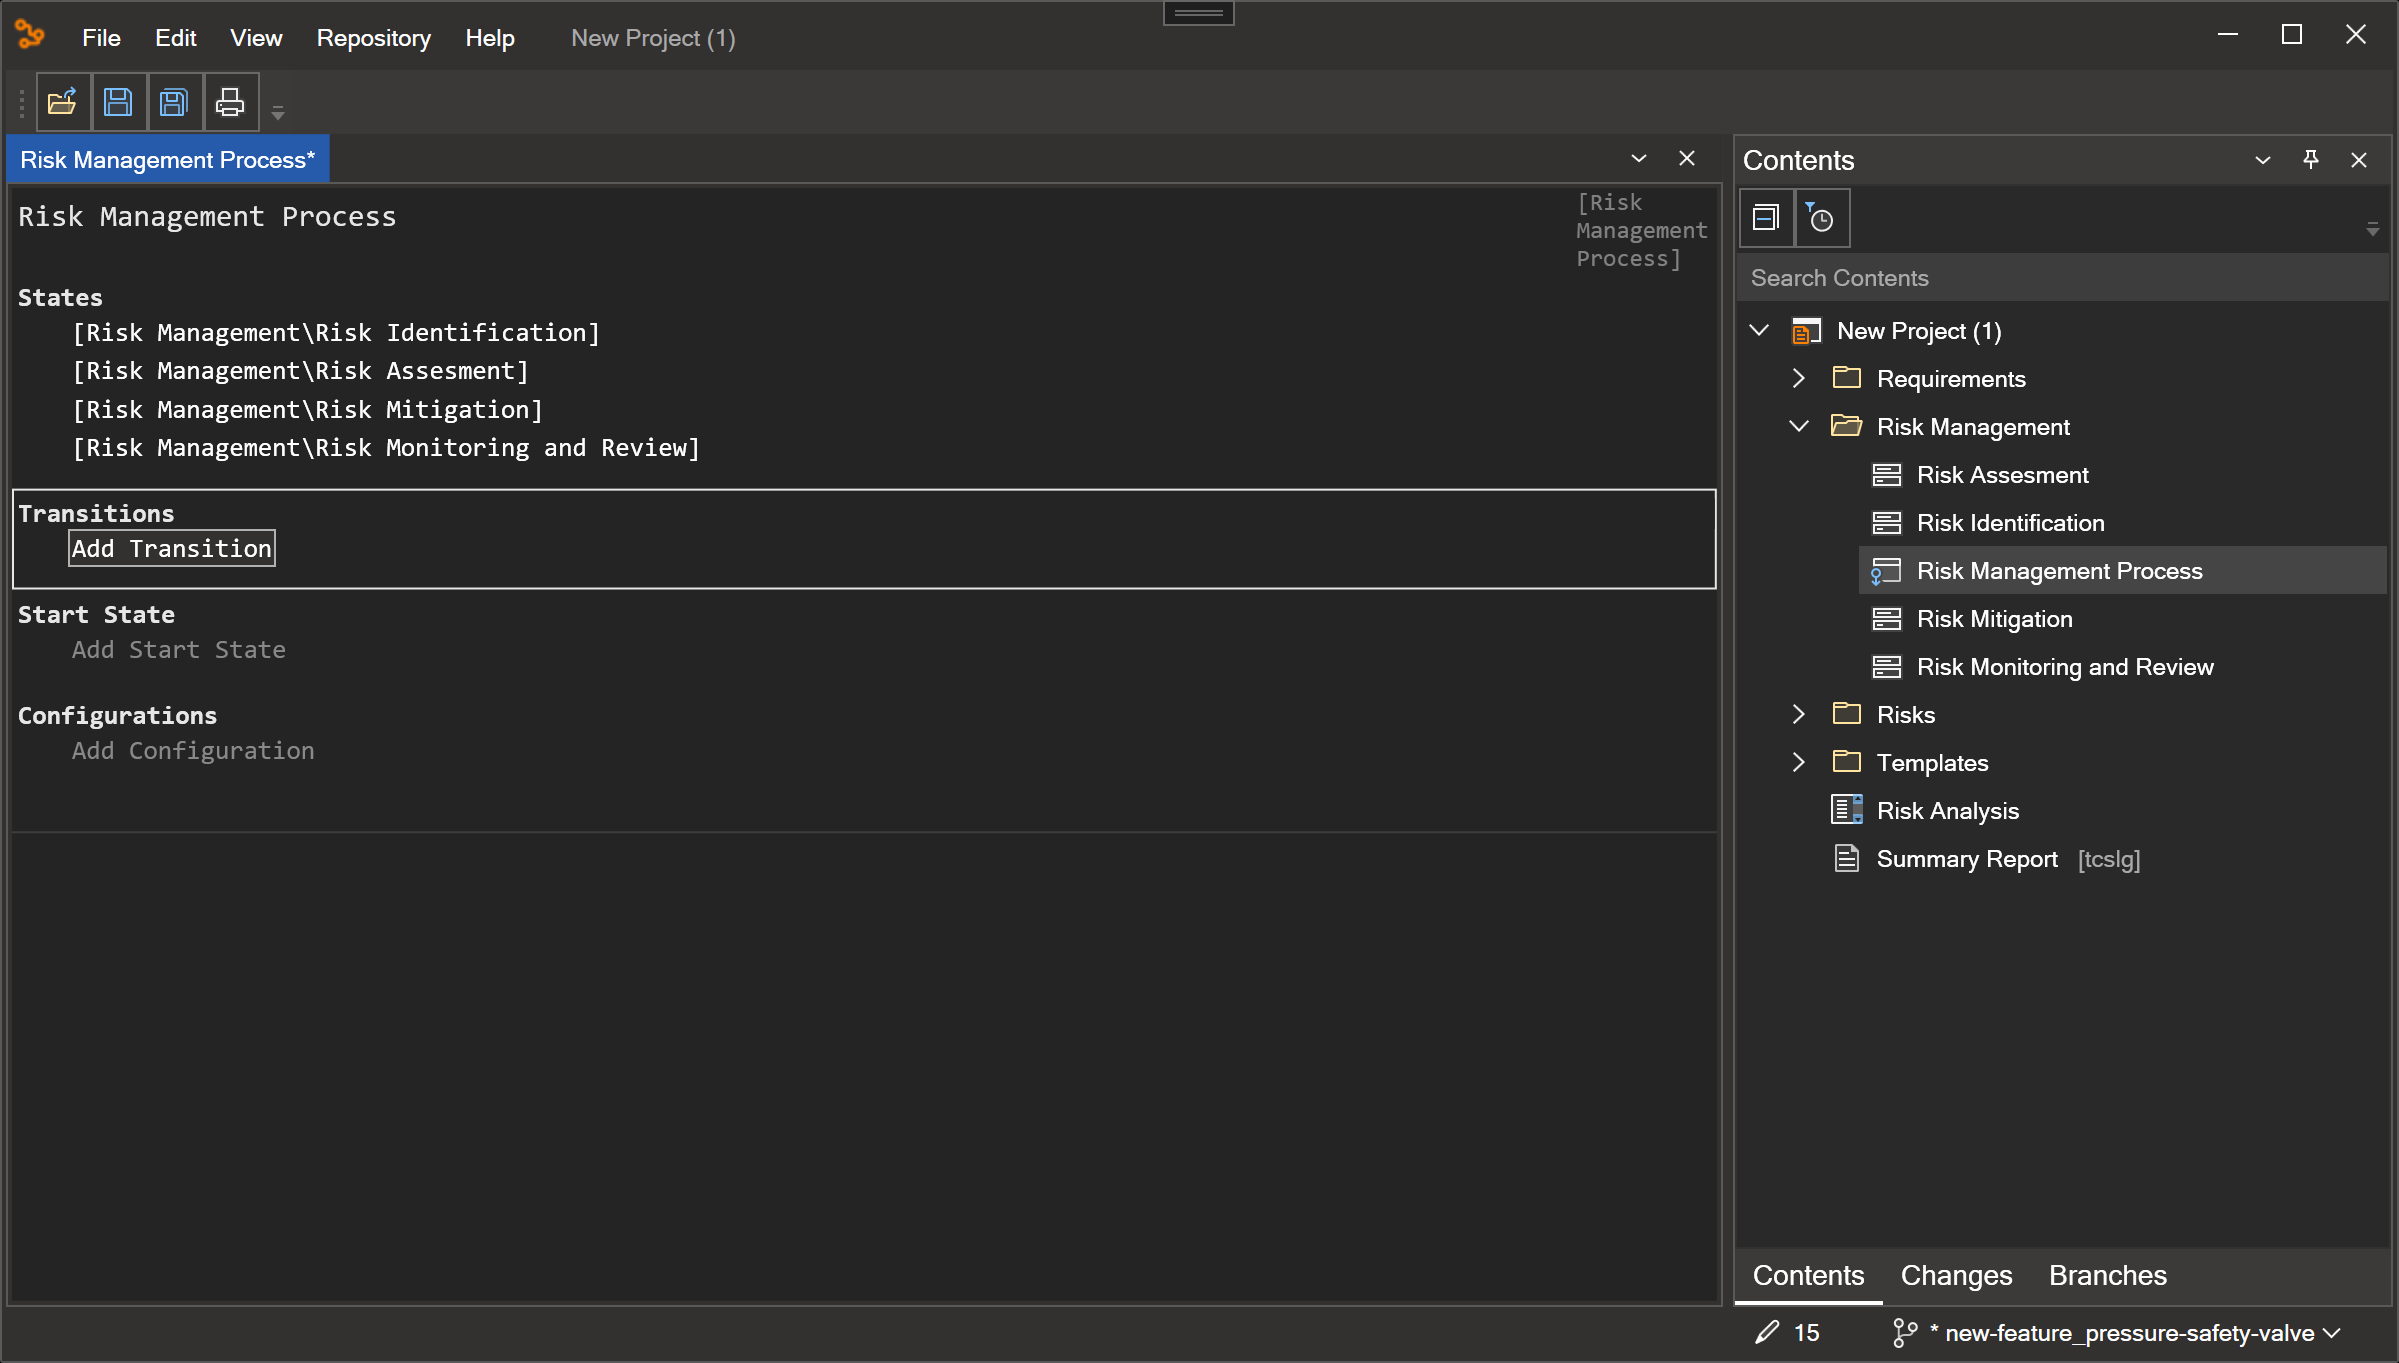Open the Repository menu
The height and width of the screenshot is (1363, 2399).
coord(374,36)
